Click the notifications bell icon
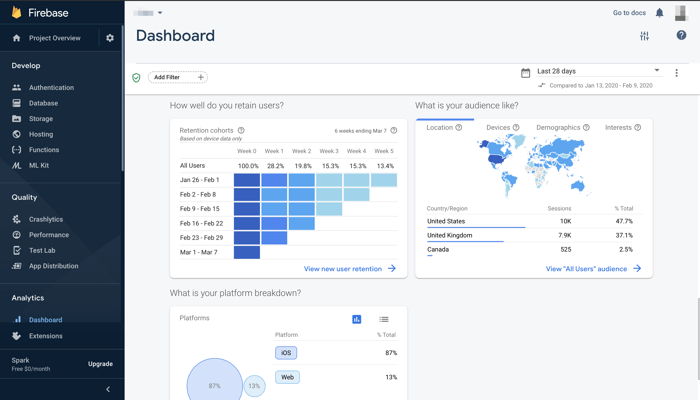Image resolution: width=700 pixels, height=400 pixels. coord(659,13)
